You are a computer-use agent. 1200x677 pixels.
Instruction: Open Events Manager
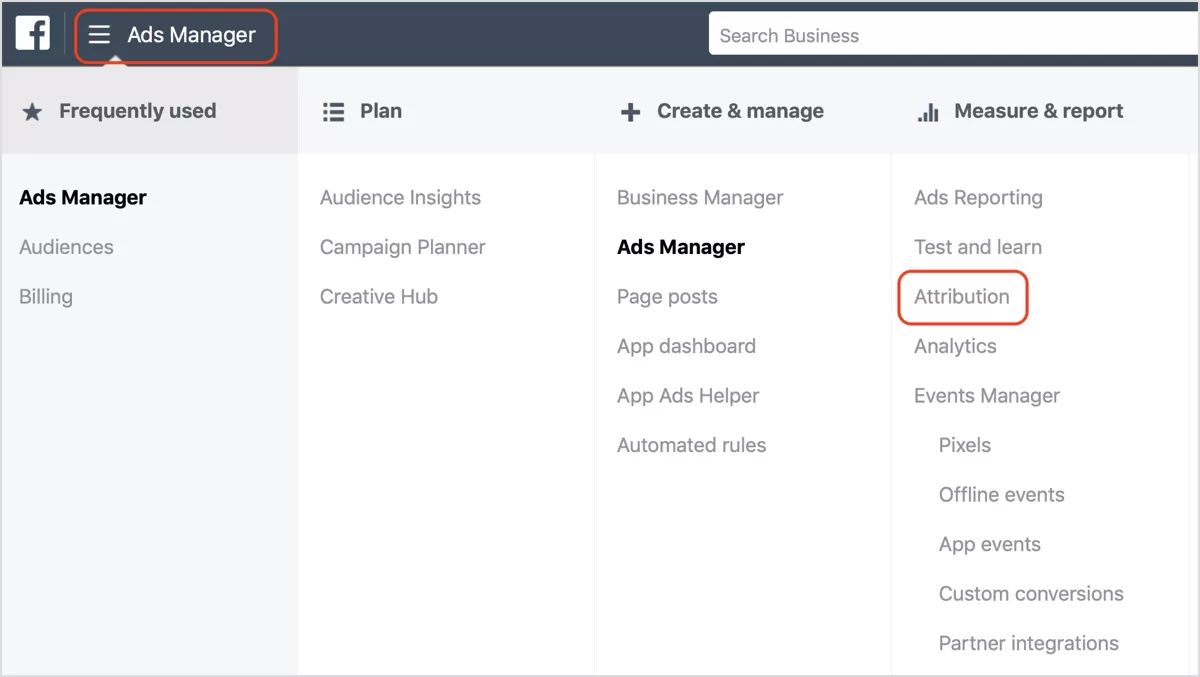[987, 396]
